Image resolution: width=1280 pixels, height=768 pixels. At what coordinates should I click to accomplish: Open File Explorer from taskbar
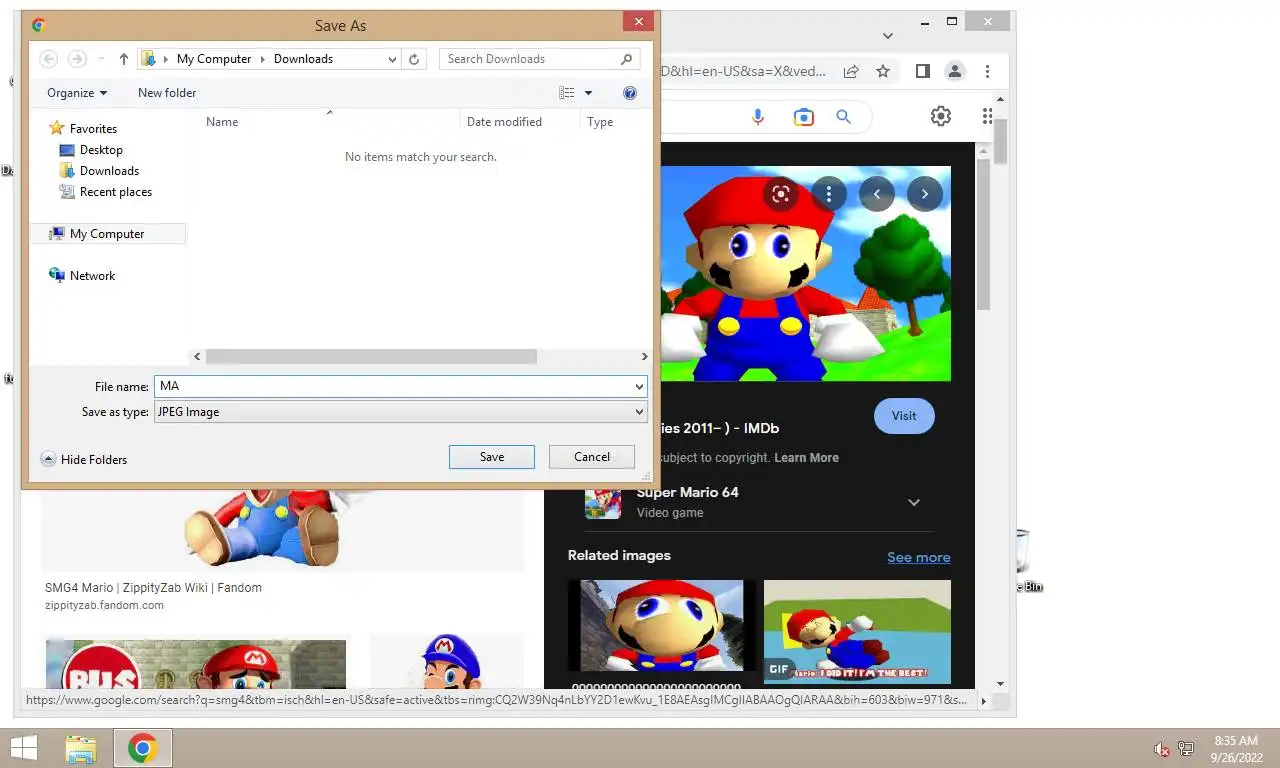[x=81, y=748]
